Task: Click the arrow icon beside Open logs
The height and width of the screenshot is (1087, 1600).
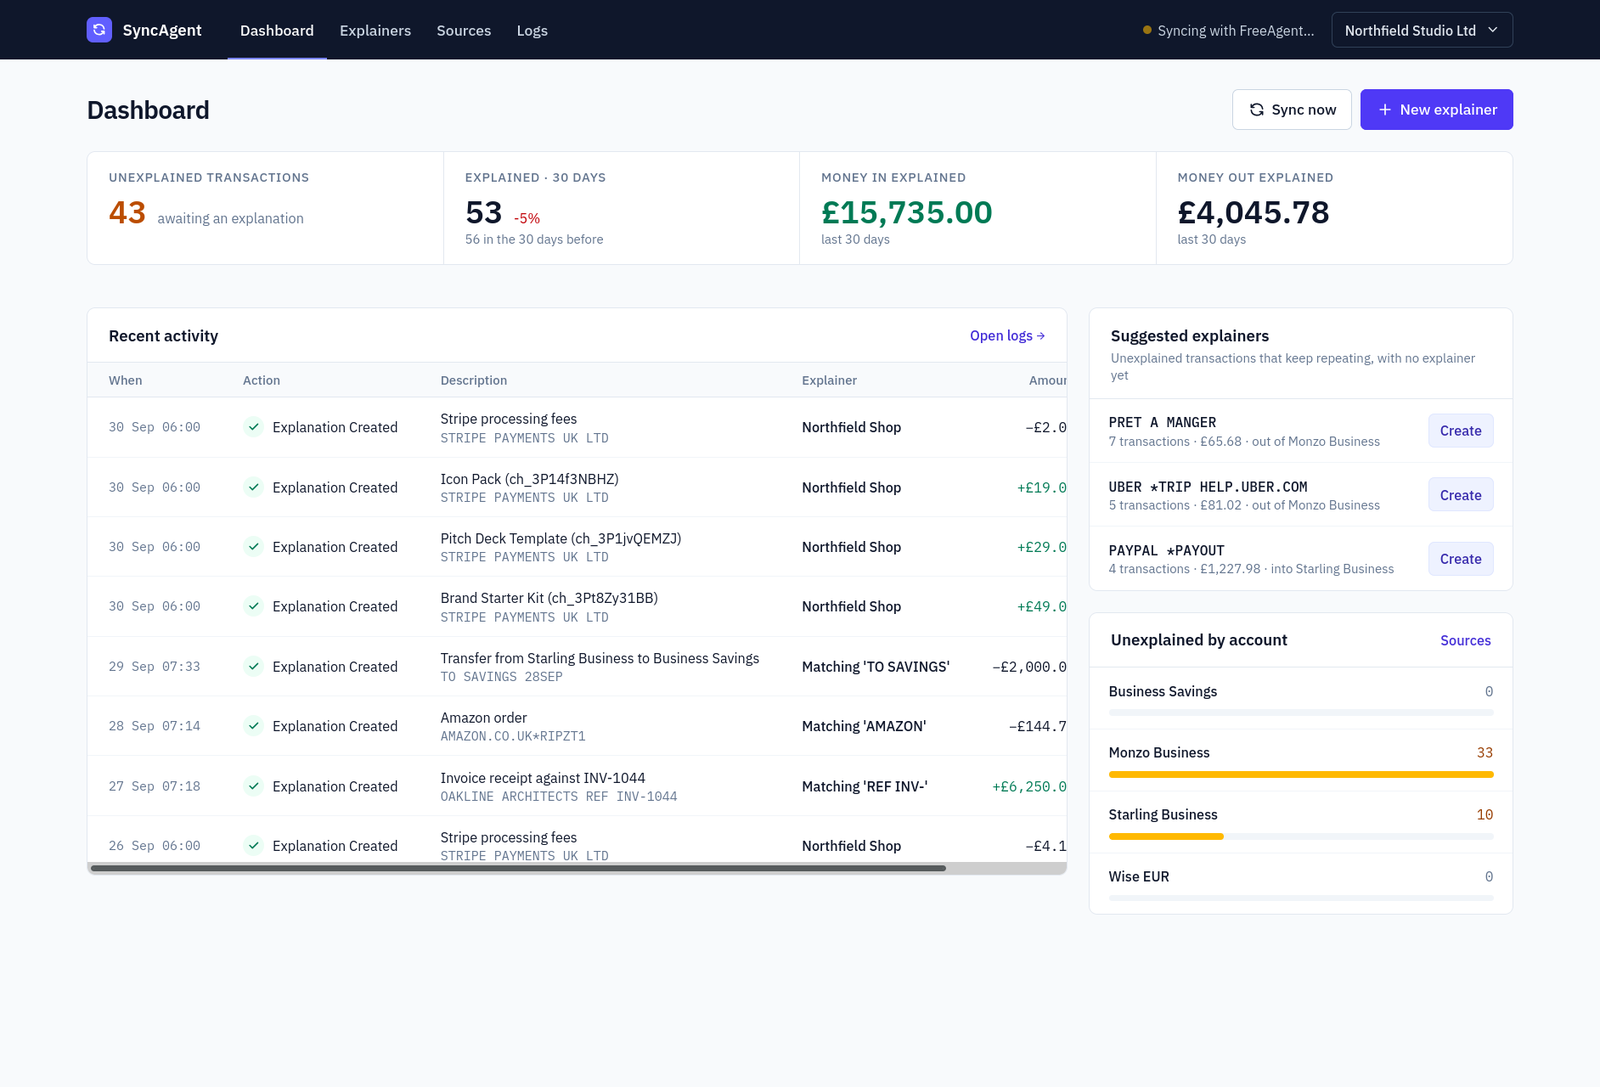Action: (1041, 336)
